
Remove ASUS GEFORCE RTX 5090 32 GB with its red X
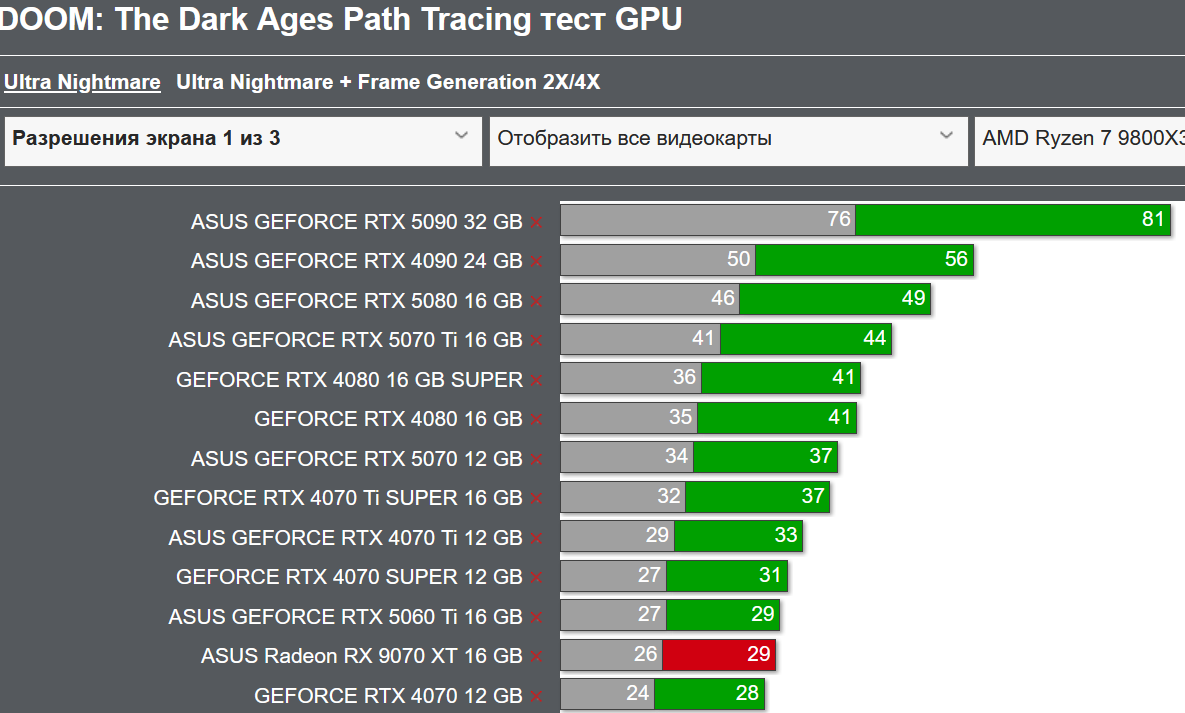537,222
